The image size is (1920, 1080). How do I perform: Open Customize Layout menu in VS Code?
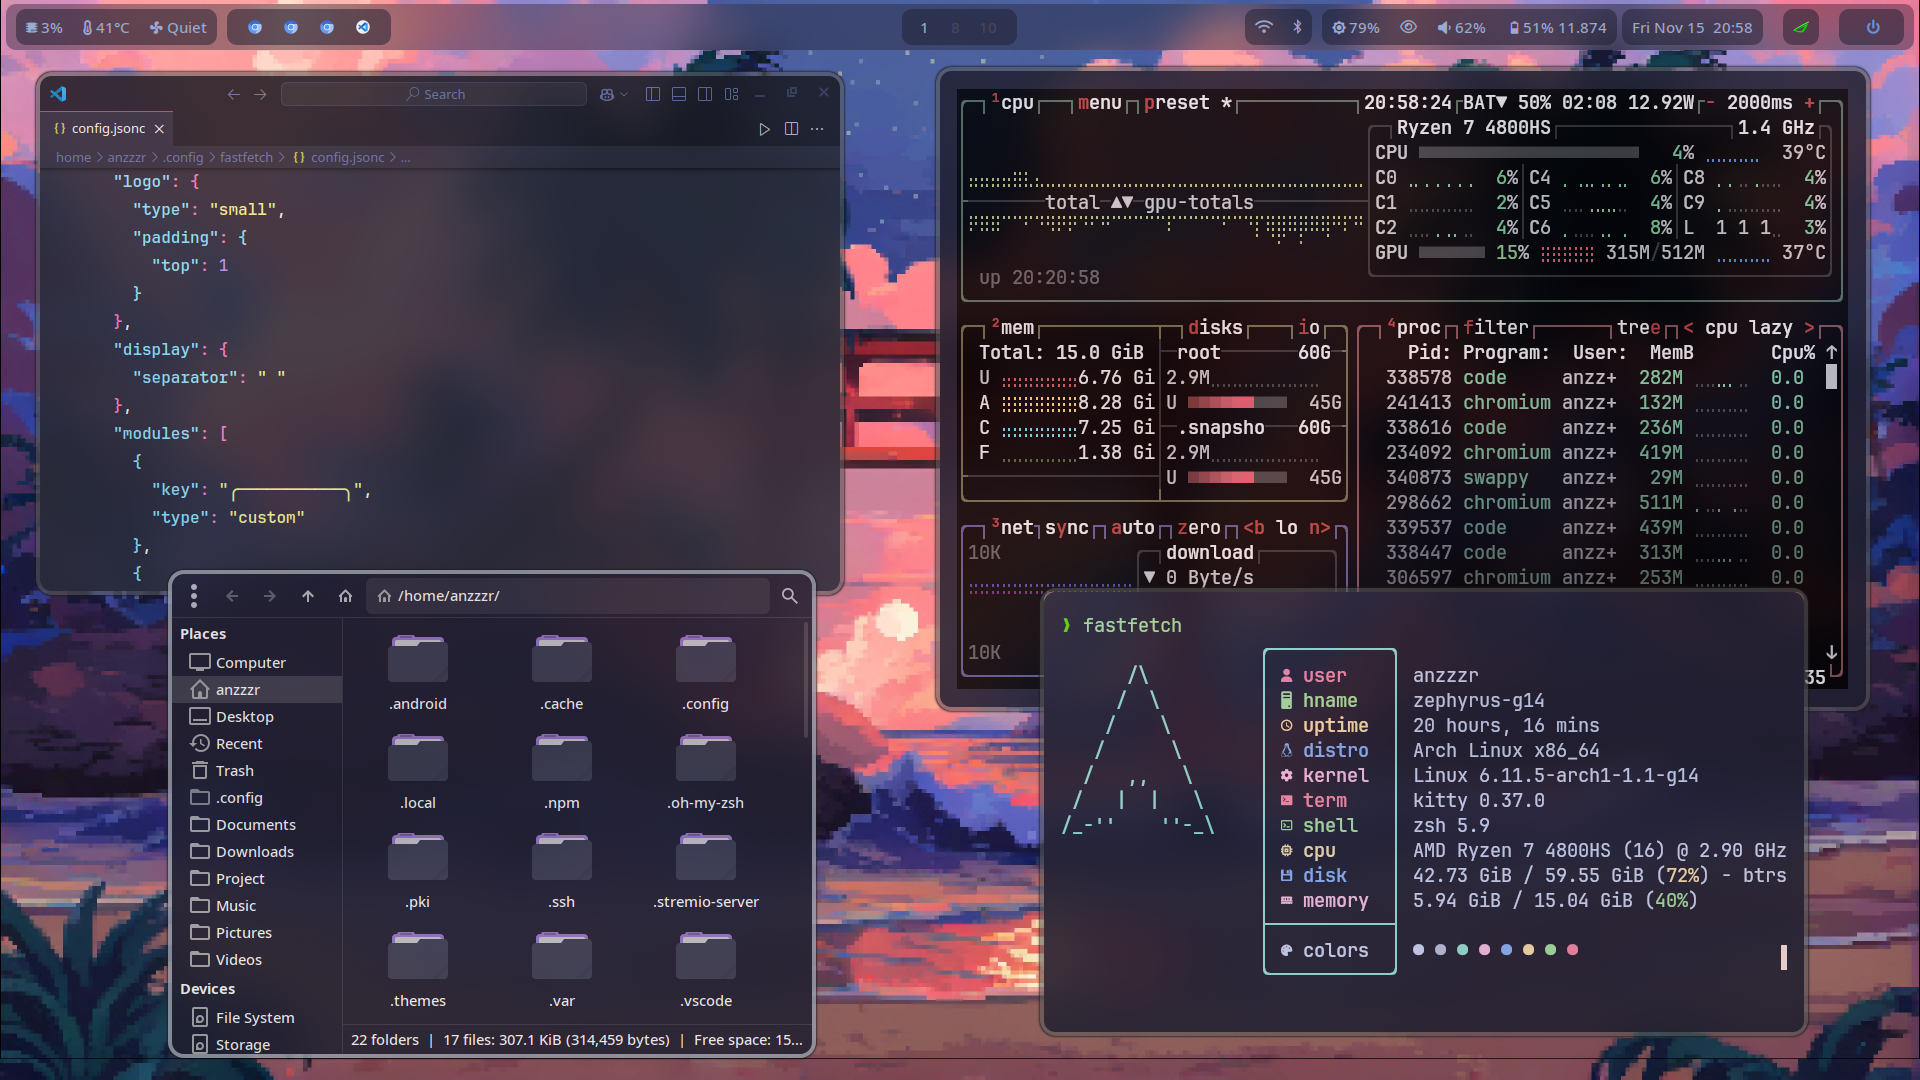click(x=732, y=94)
